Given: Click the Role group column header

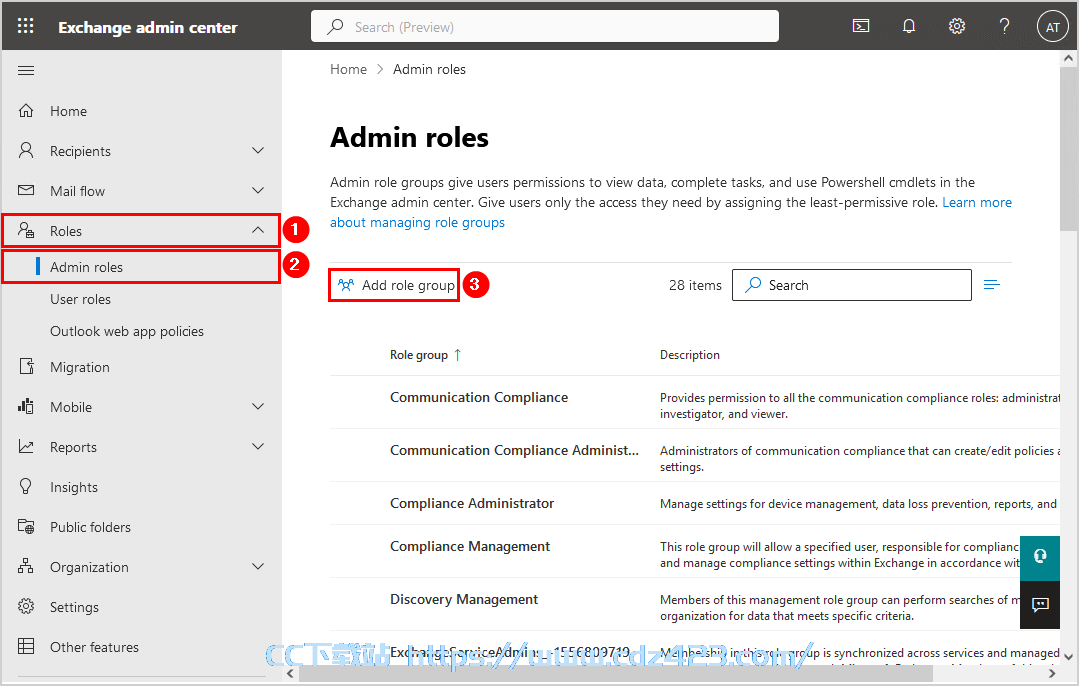Looking at the screenshot, I should tap(419, 355).
